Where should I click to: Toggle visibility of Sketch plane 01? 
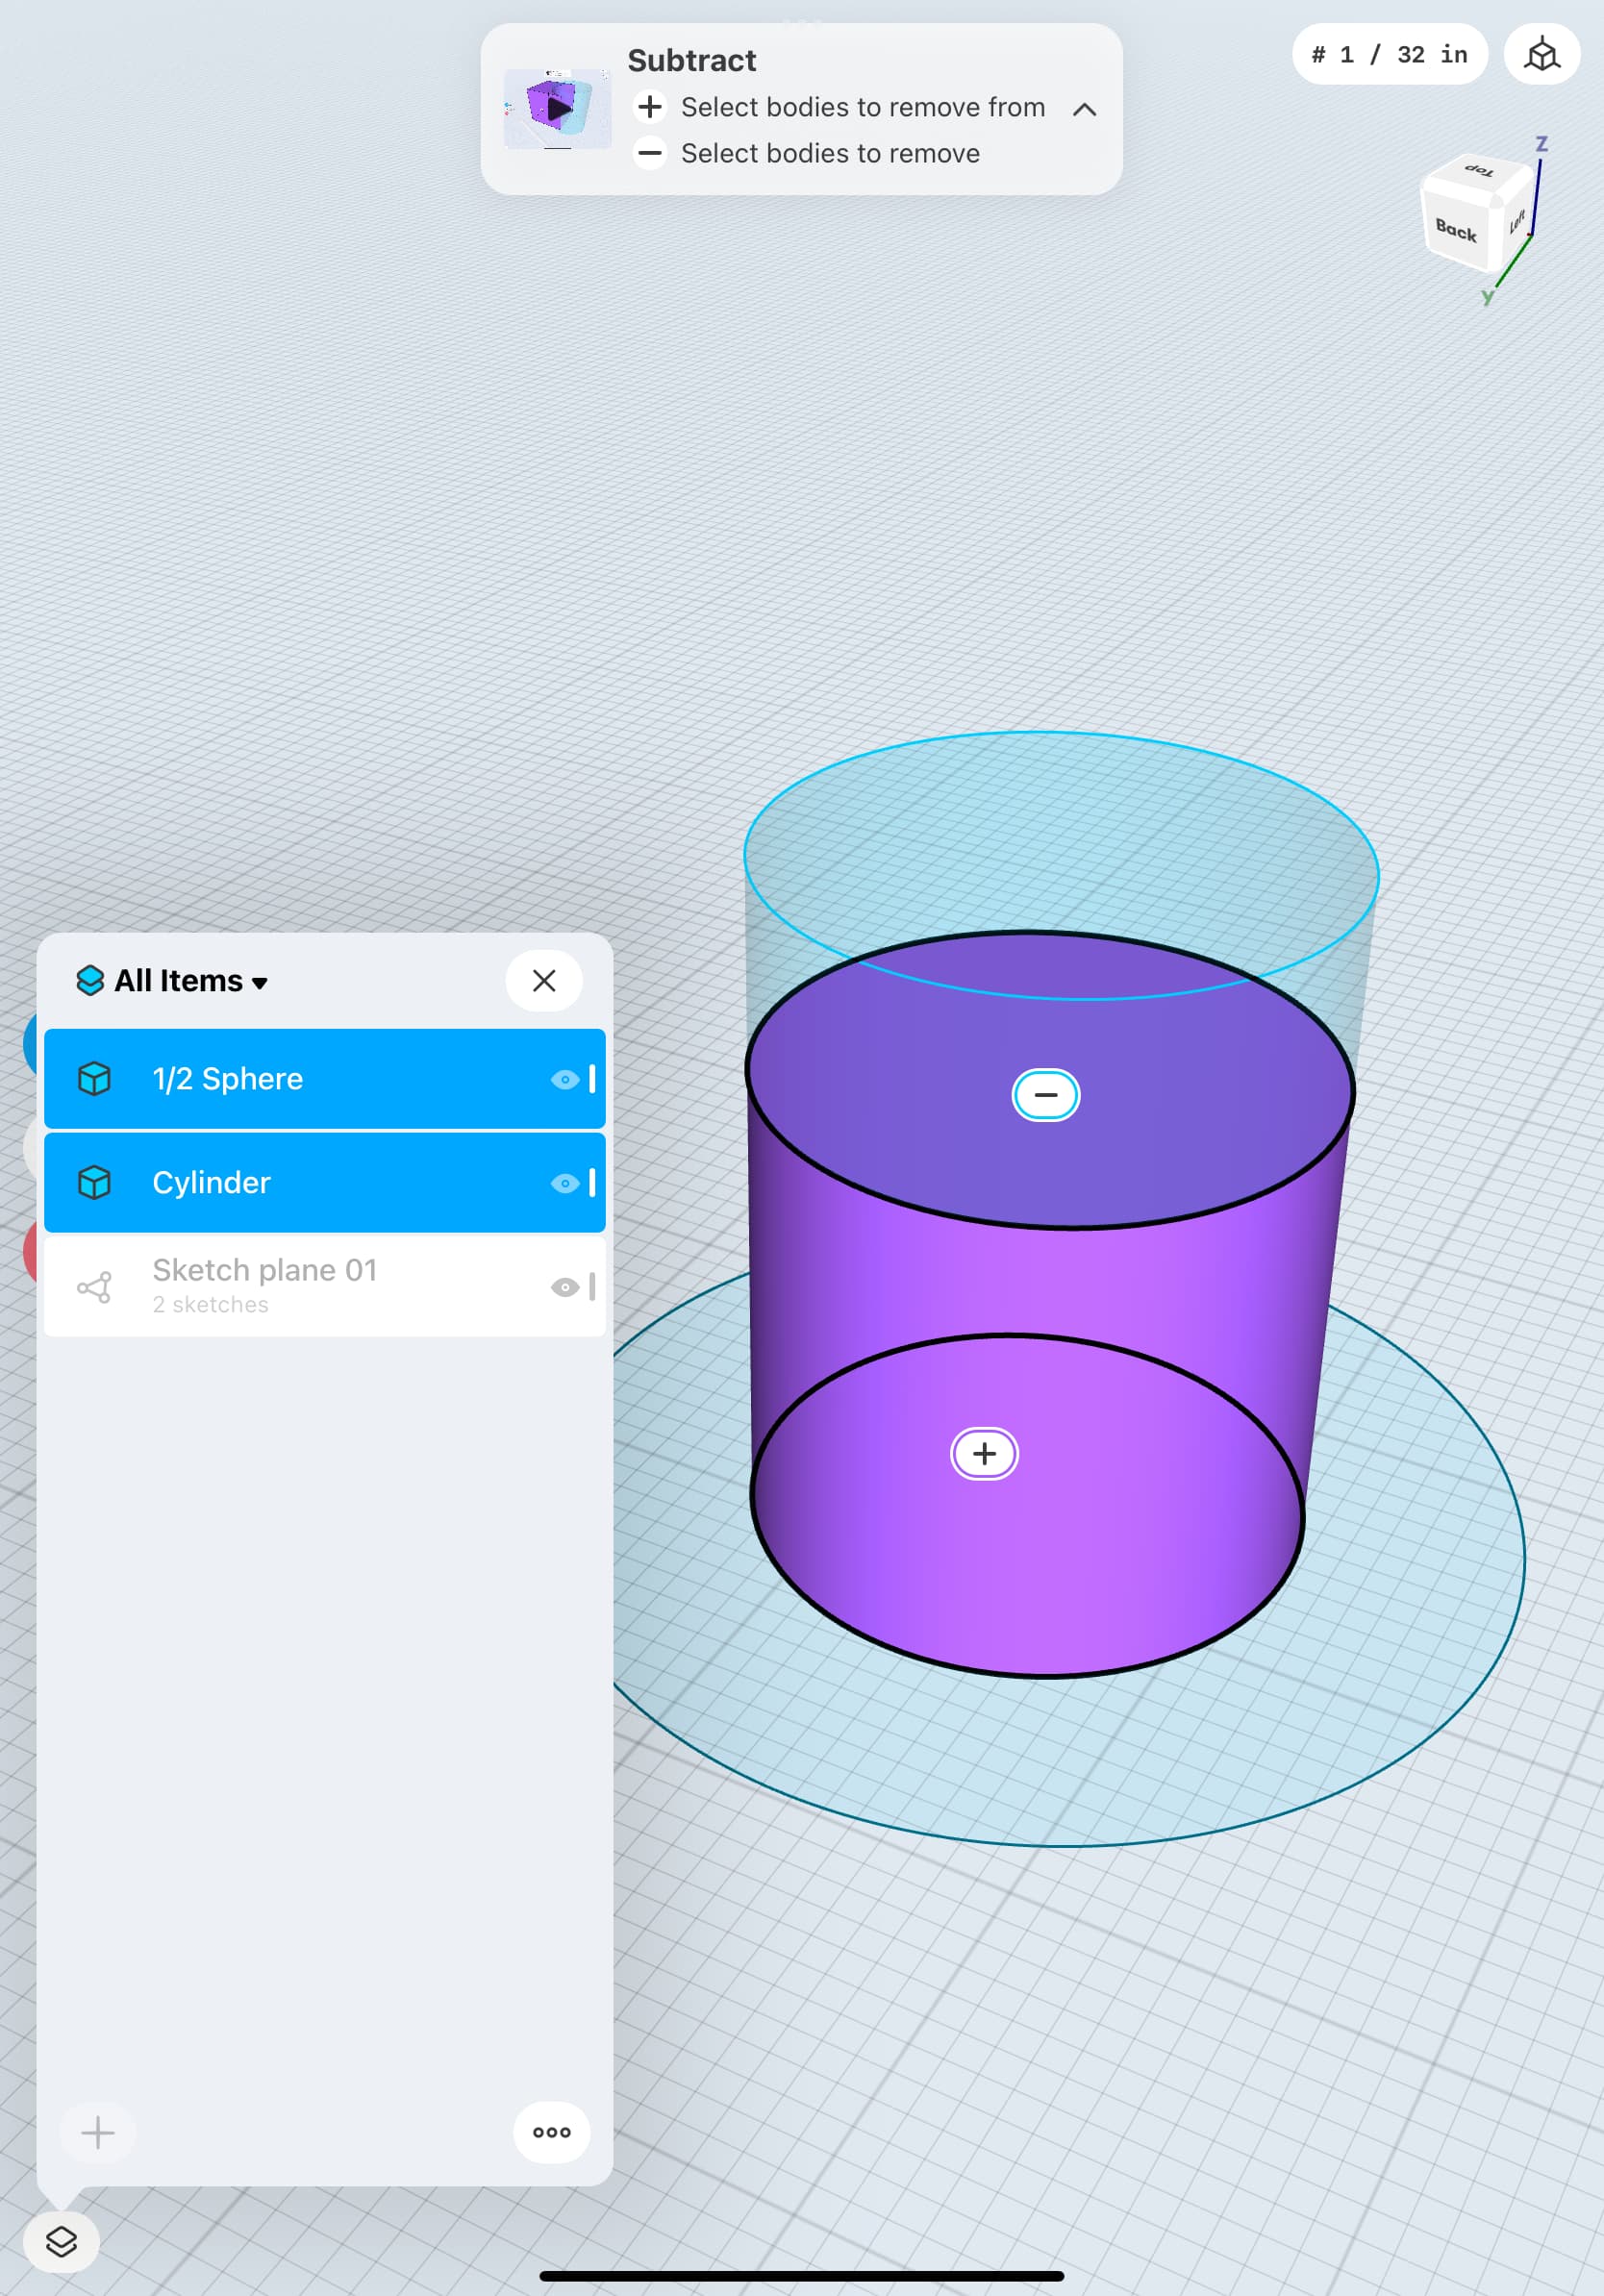(x=565, y=1288)
